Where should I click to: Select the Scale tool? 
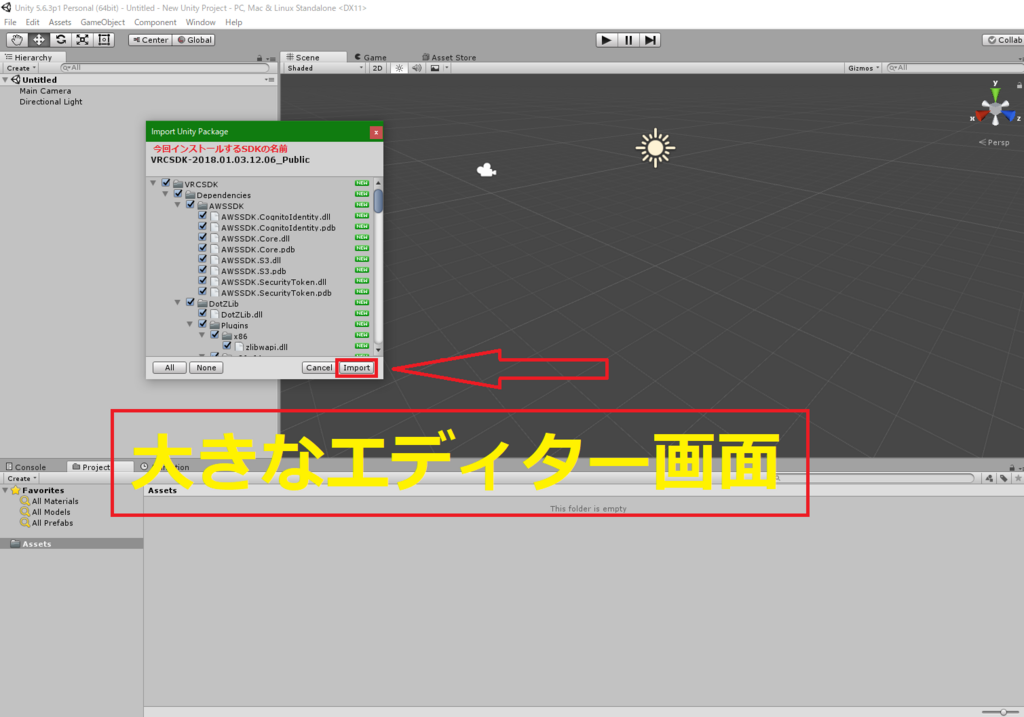[x=82, y=40]
